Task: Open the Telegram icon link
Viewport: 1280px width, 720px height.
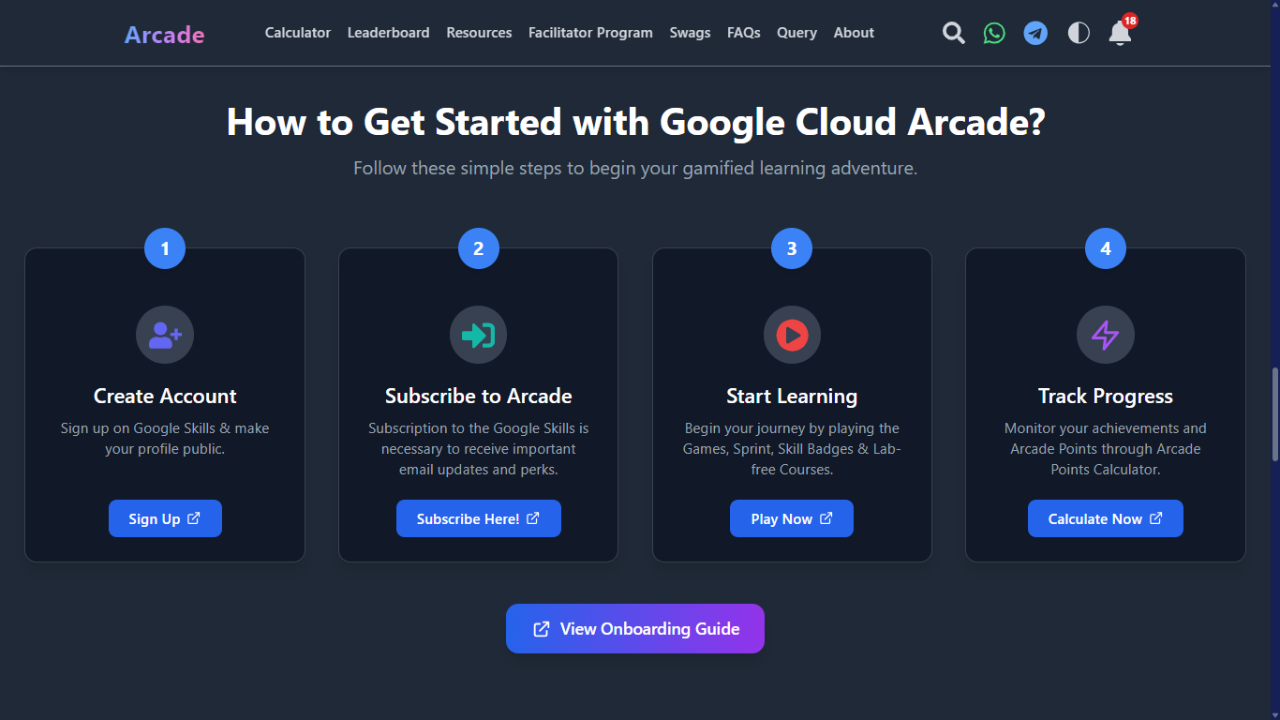Action: coord(1036,33)
